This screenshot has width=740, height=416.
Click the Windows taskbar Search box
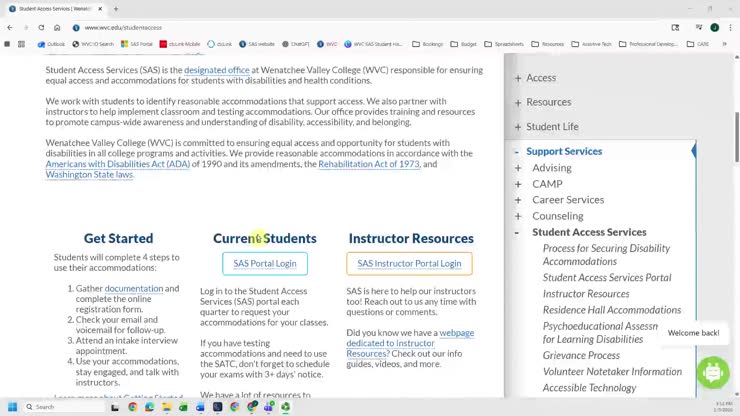tap(64, 407)
